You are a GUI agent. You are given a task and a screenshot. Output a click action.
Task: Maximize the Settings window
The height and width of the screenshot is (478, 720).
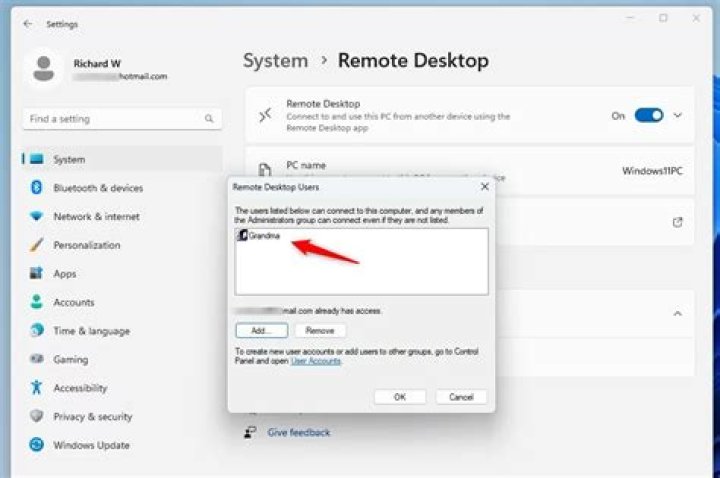pos(663,18)
